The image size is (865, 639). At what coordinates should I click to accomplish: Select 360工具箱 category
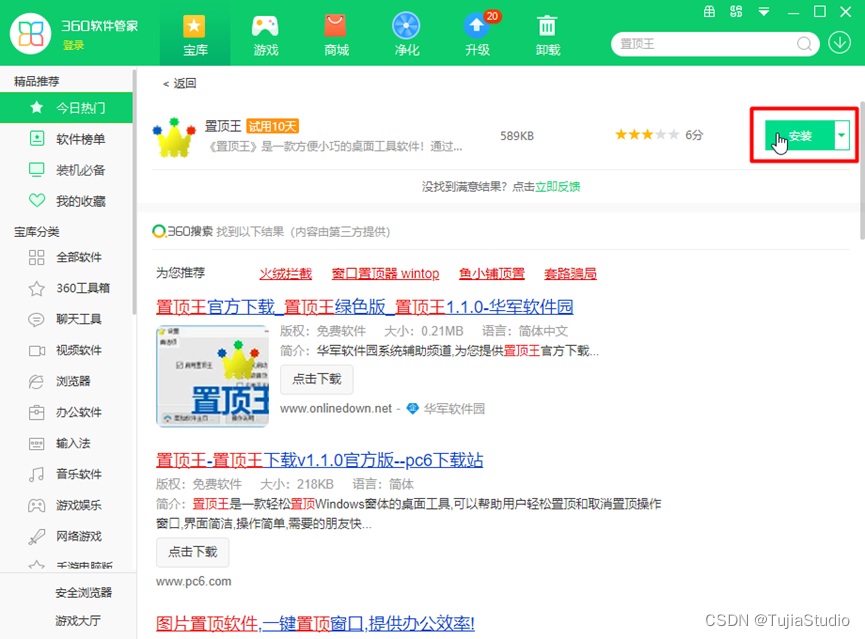pos(66,288)
